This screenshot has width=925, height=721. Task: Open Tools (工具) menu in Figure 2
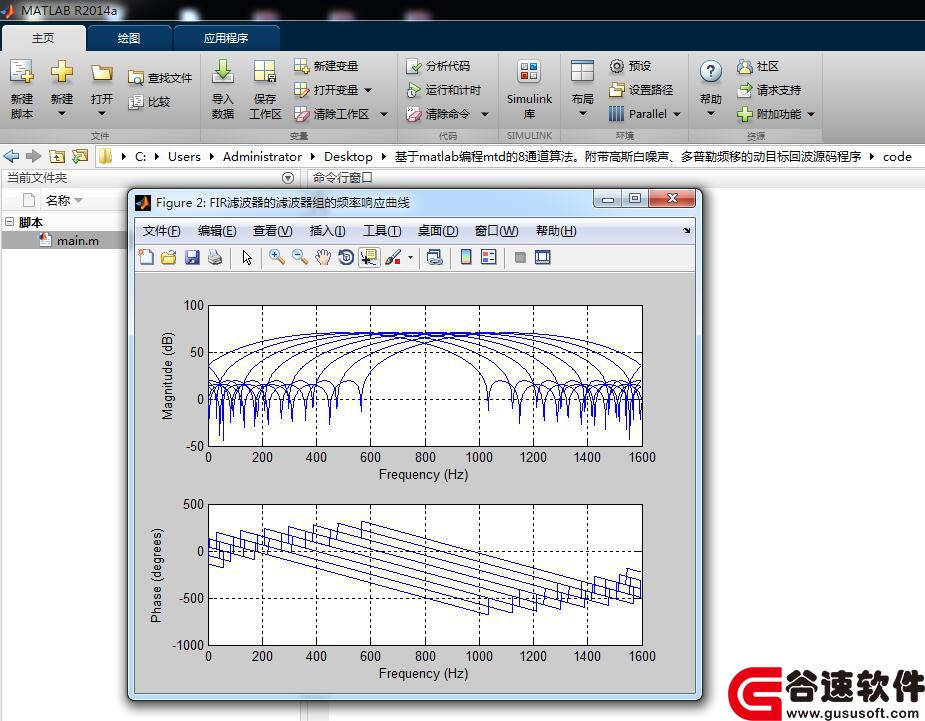(382, 231)
